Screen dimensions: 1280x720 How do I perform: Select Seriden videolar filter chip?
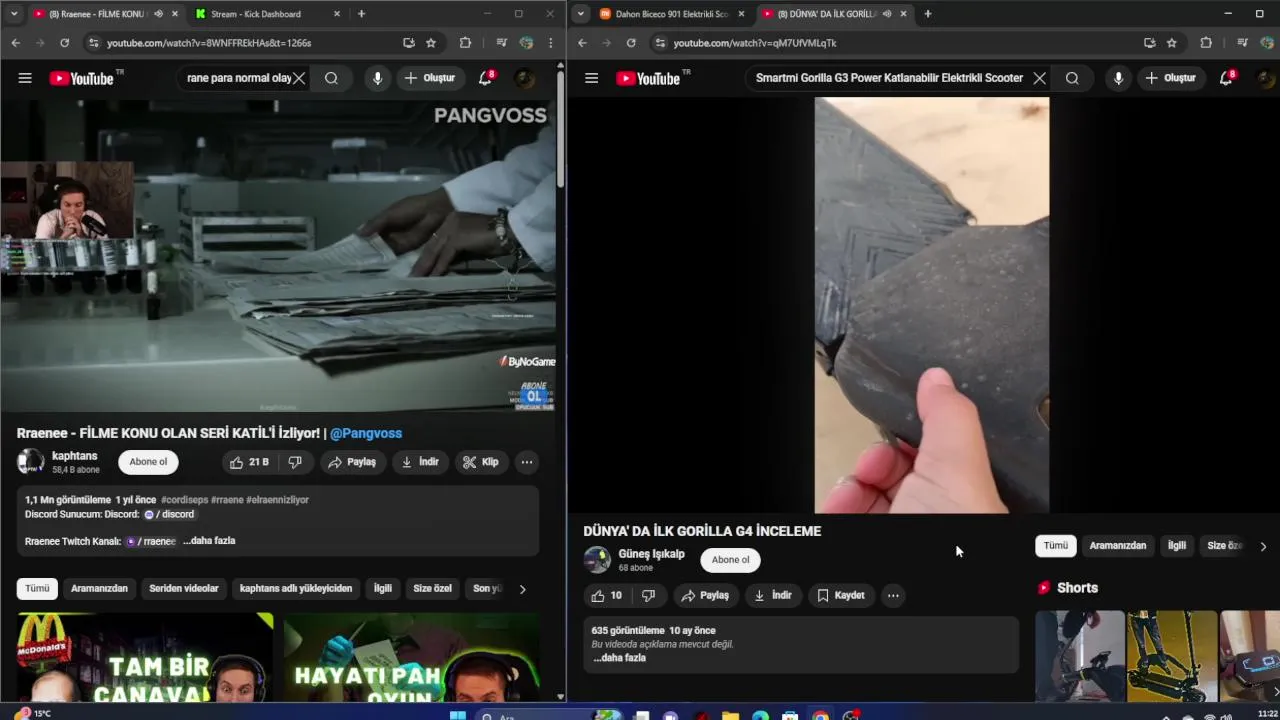pyautogui.click(x=184, y=589)
